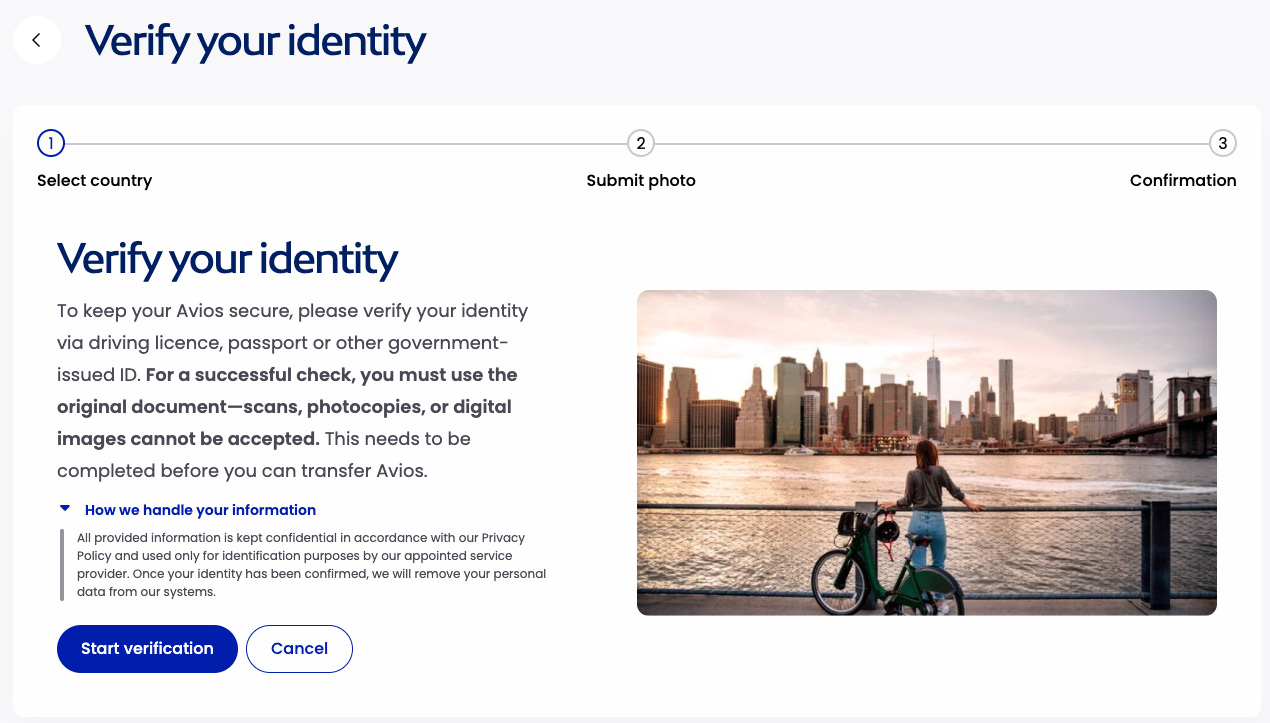Click the circled step 3 indicator

(1223, 143)
